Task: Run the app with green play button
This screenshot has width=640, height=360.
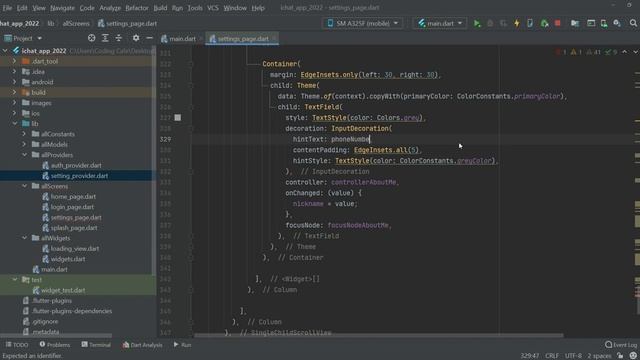Action: 477,23
